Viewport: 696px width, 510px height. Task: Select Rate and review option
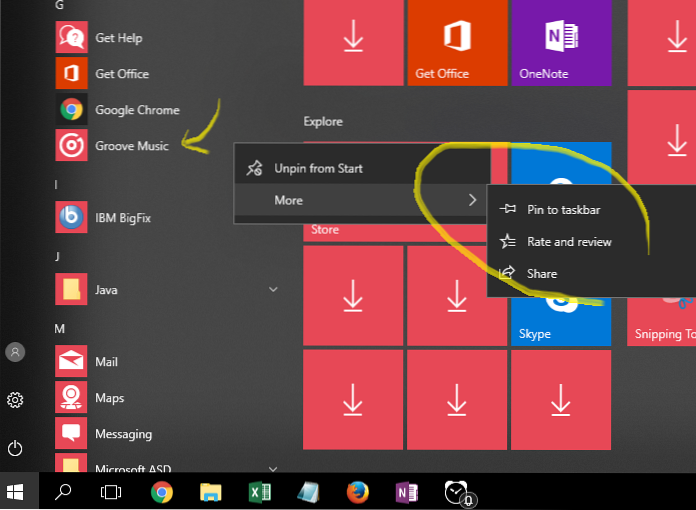pos(568,242)
